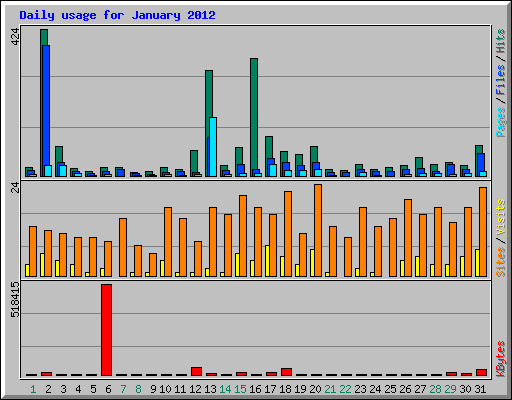Select the orange bar for day 31

(x=483, y=232)
